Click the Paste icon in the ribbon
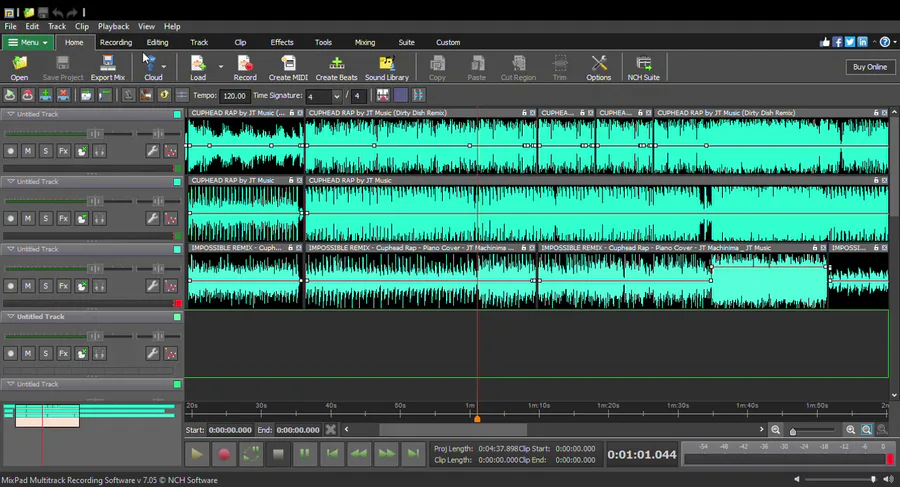 476,67
